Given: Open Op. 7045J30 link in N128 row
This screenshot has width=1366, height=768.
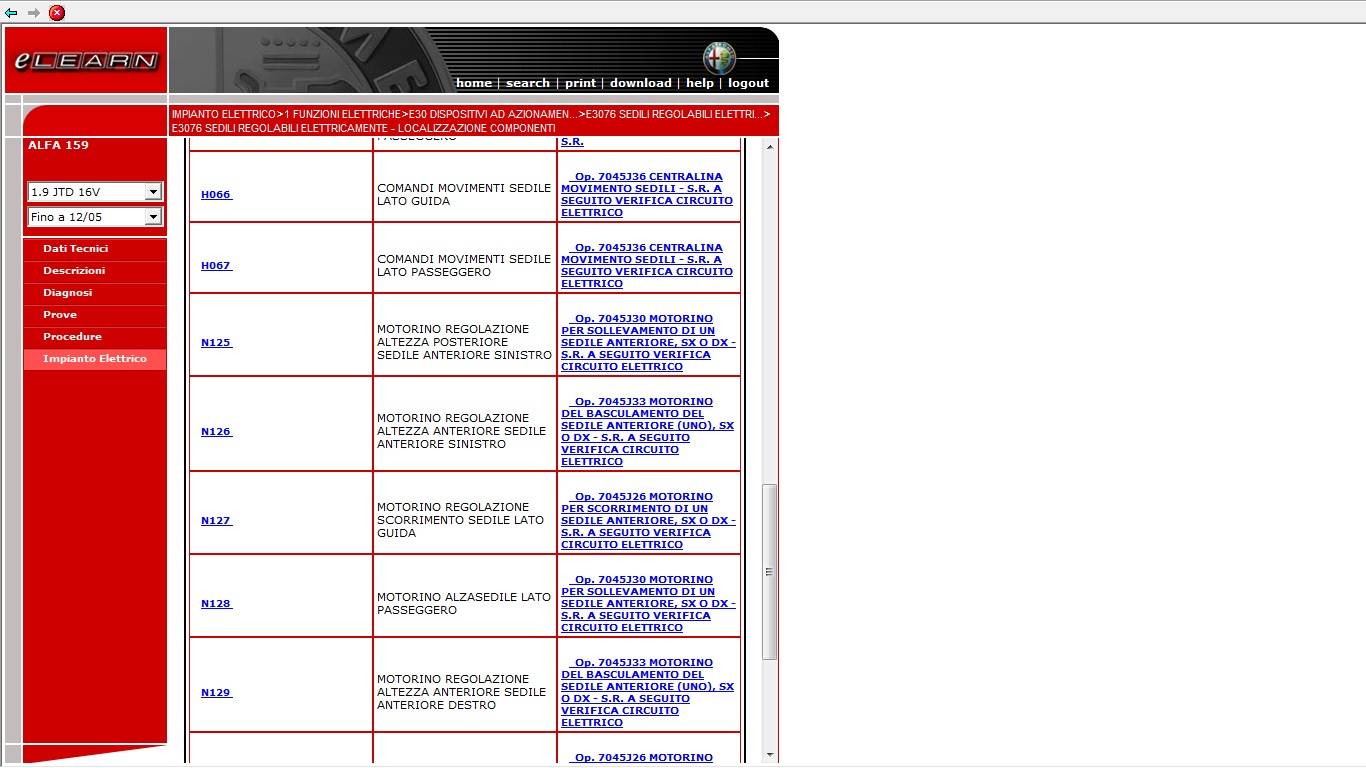Looking at the screenshot, I should click(x=648, y=603).
